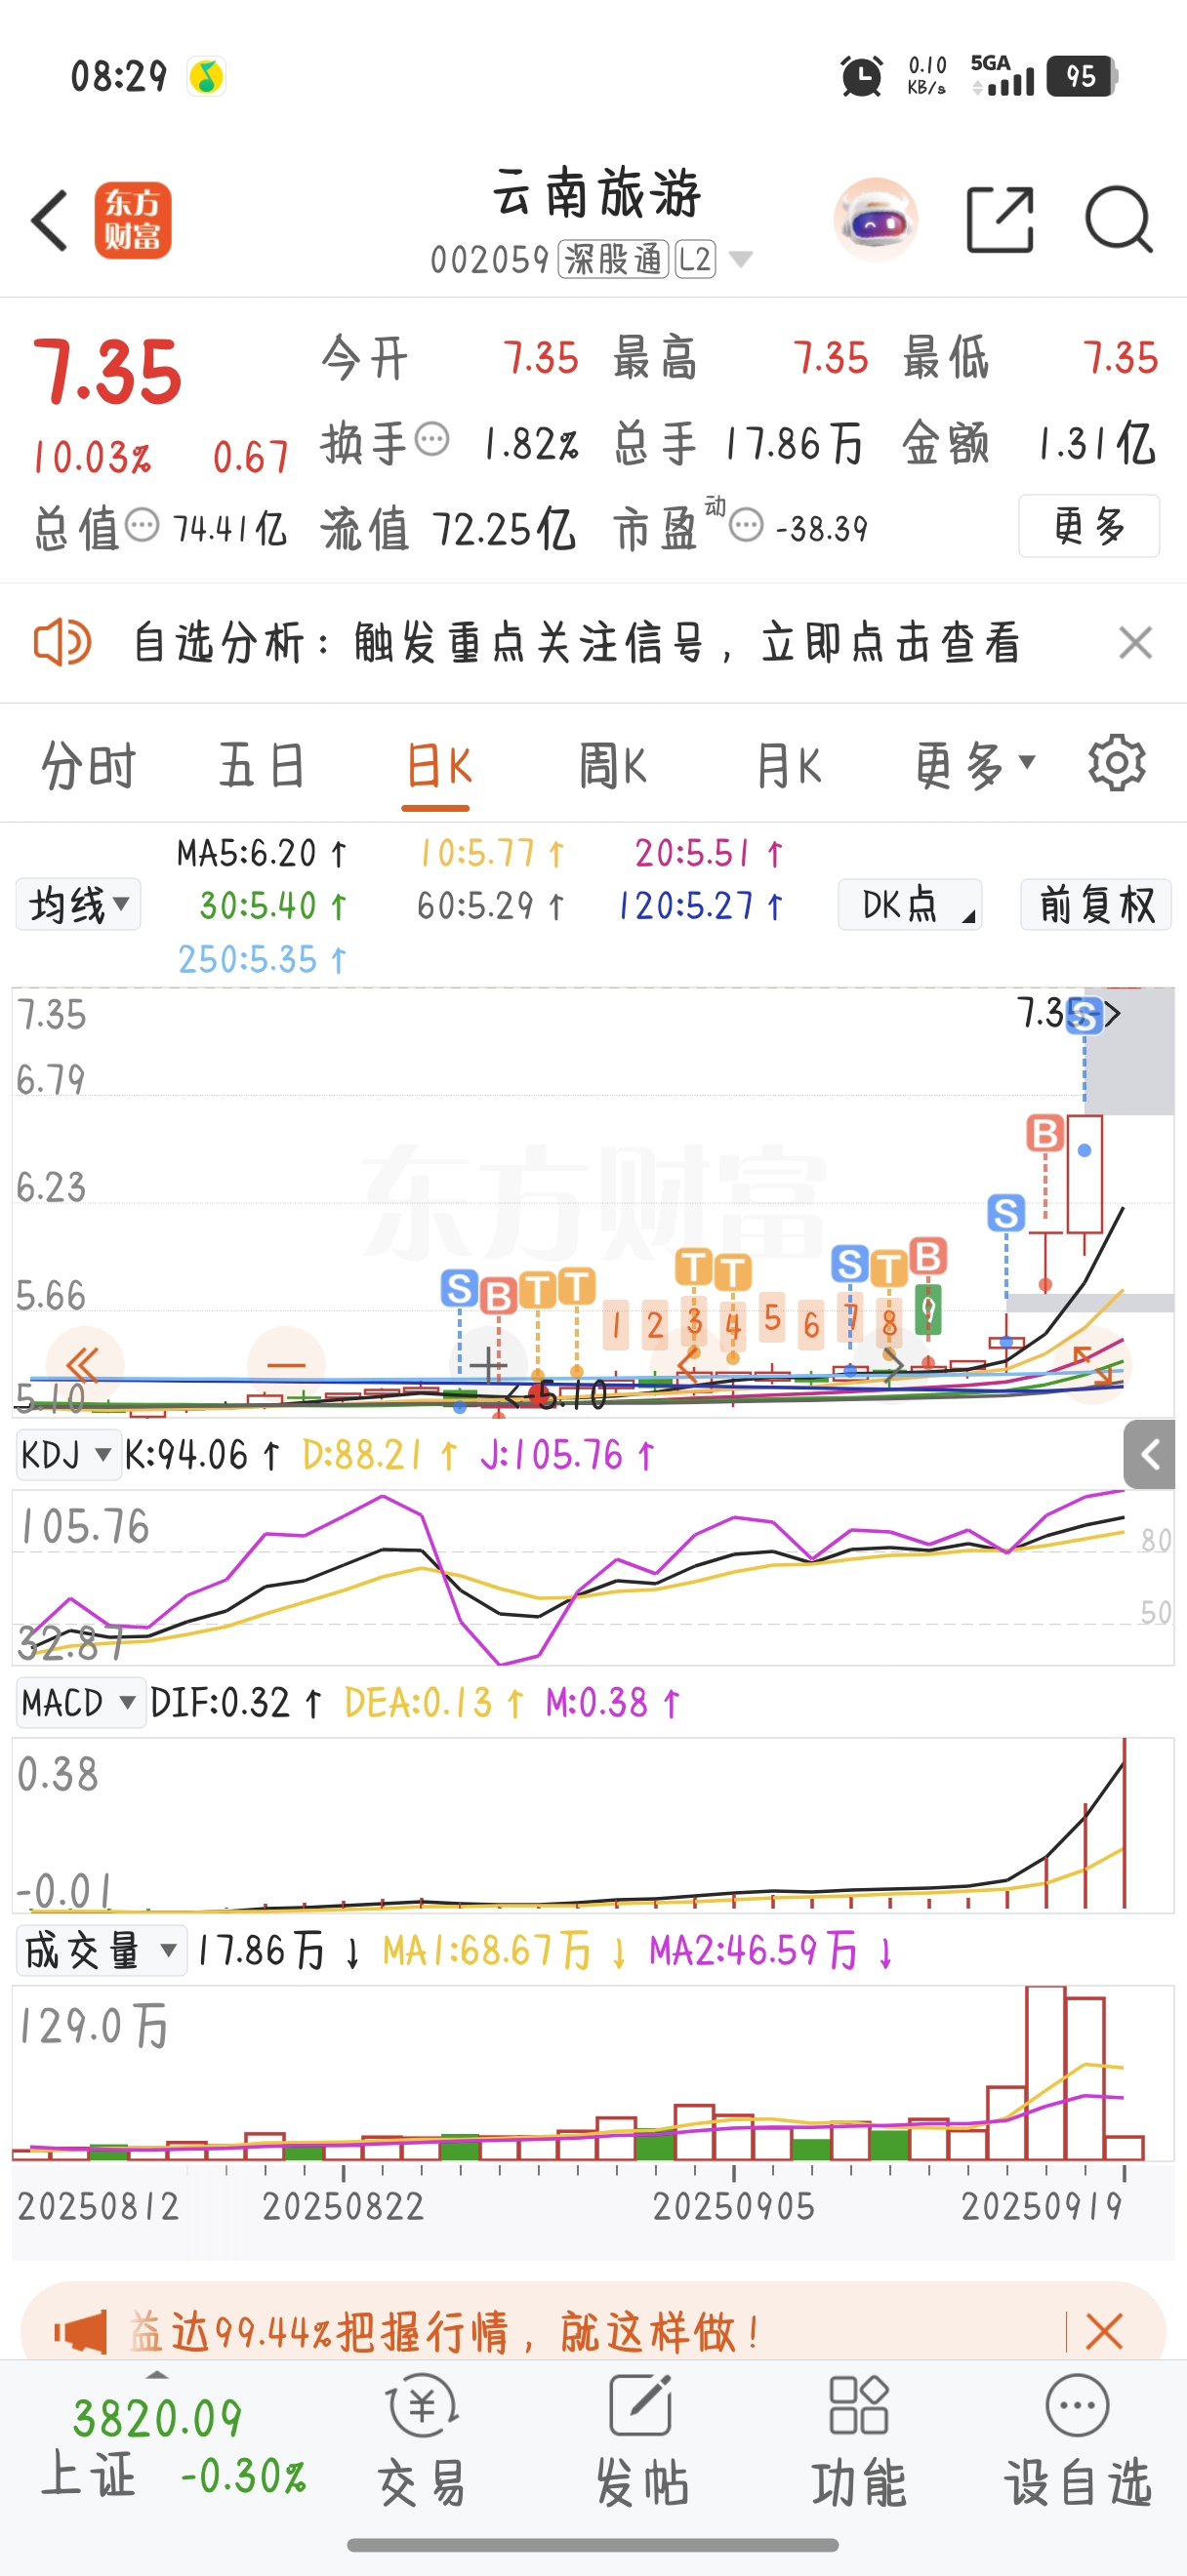Tap the megaphone icon in bottom promo

[80, 2332]
